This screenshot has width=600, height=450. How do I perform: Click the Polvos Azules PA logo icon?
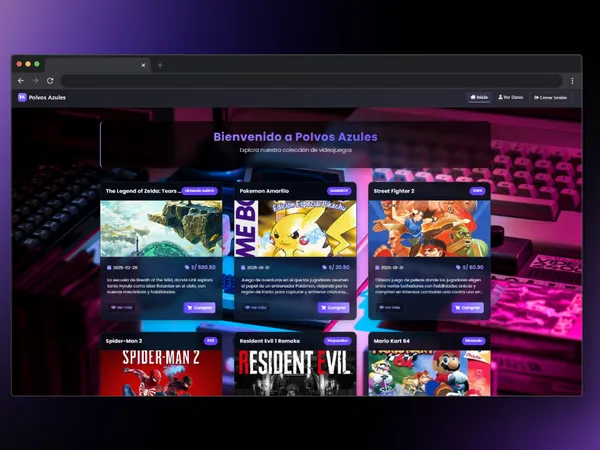(x=22, y=98)
